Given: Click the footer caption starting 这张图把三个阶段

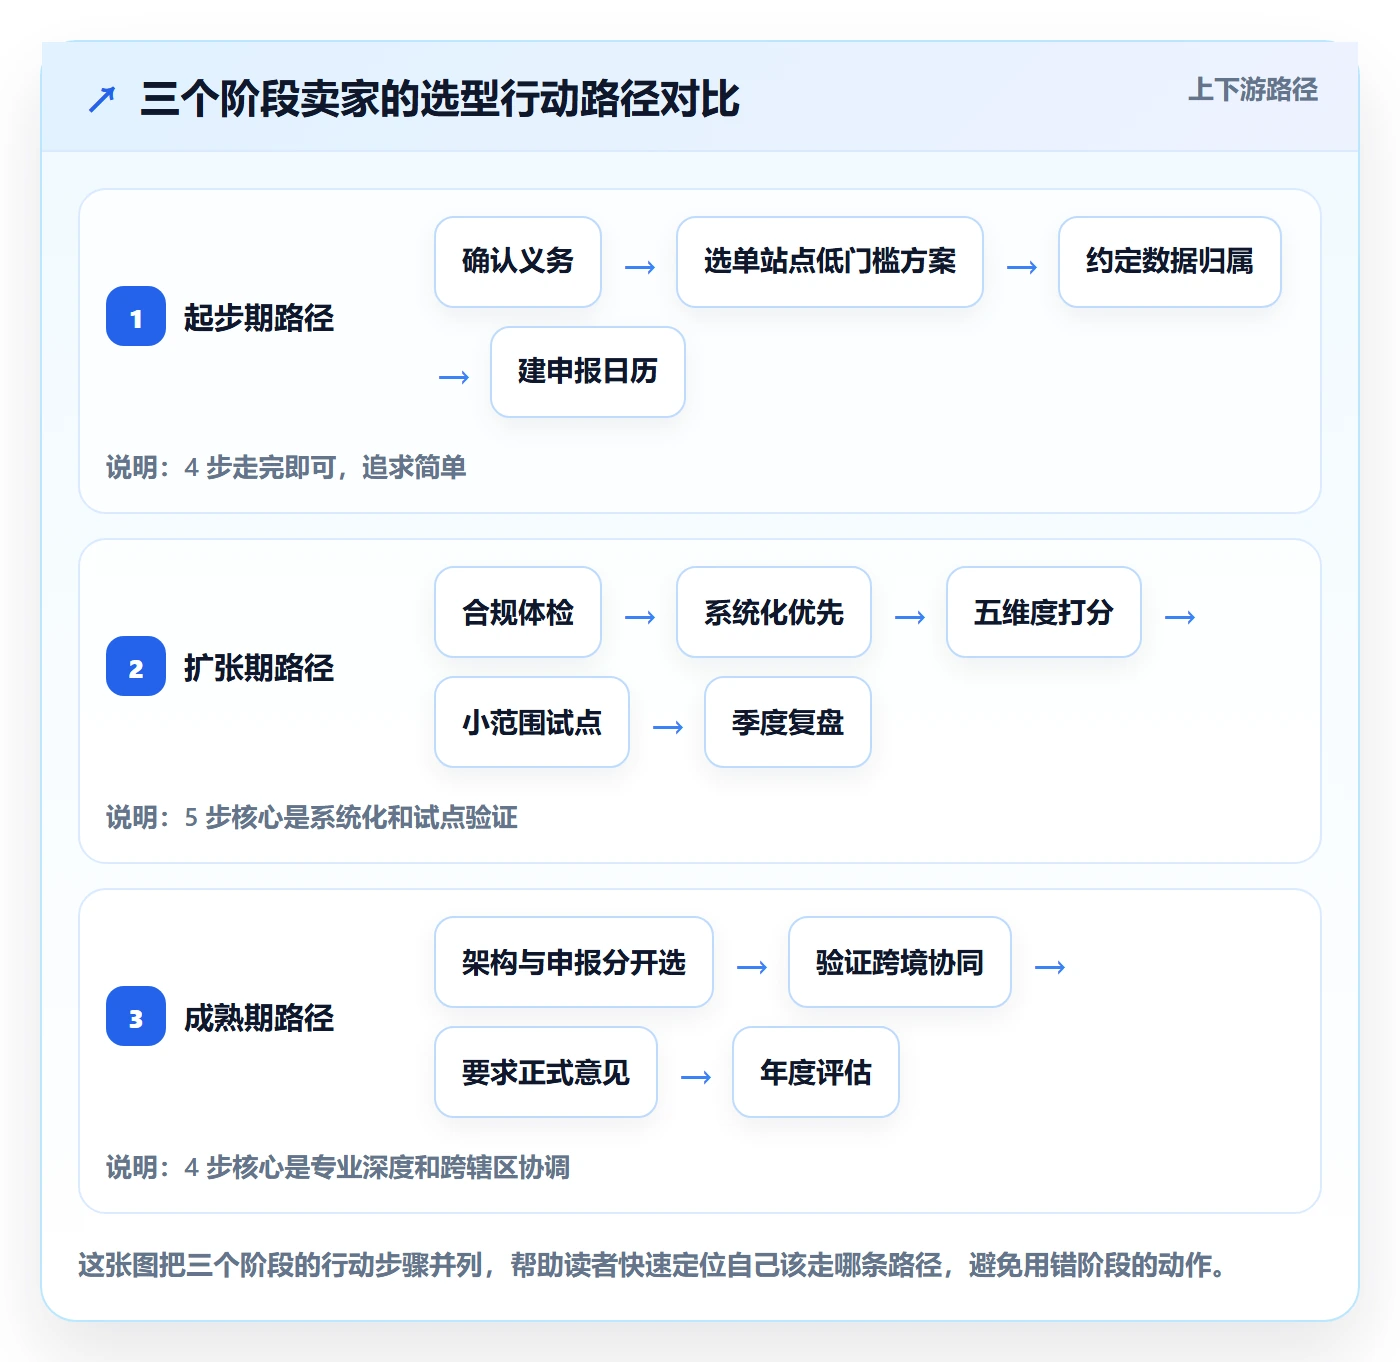Looking at the screenshot, I should 653,1265.
